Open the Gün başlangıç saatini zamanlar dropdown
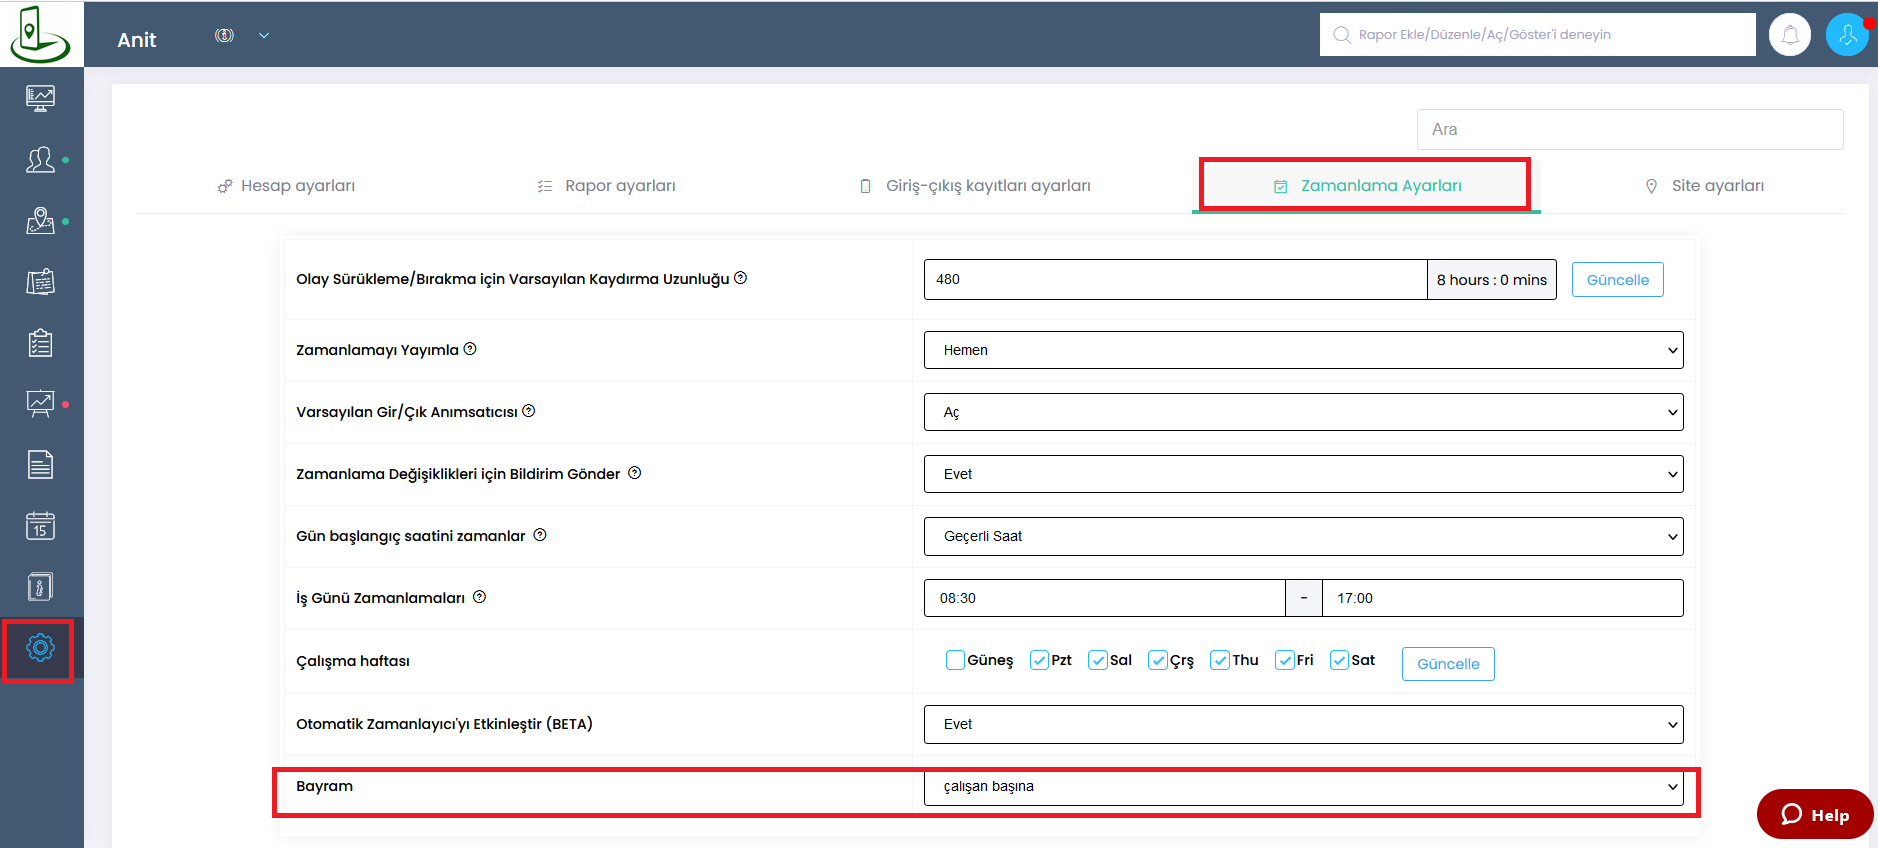 (1303, 536)
